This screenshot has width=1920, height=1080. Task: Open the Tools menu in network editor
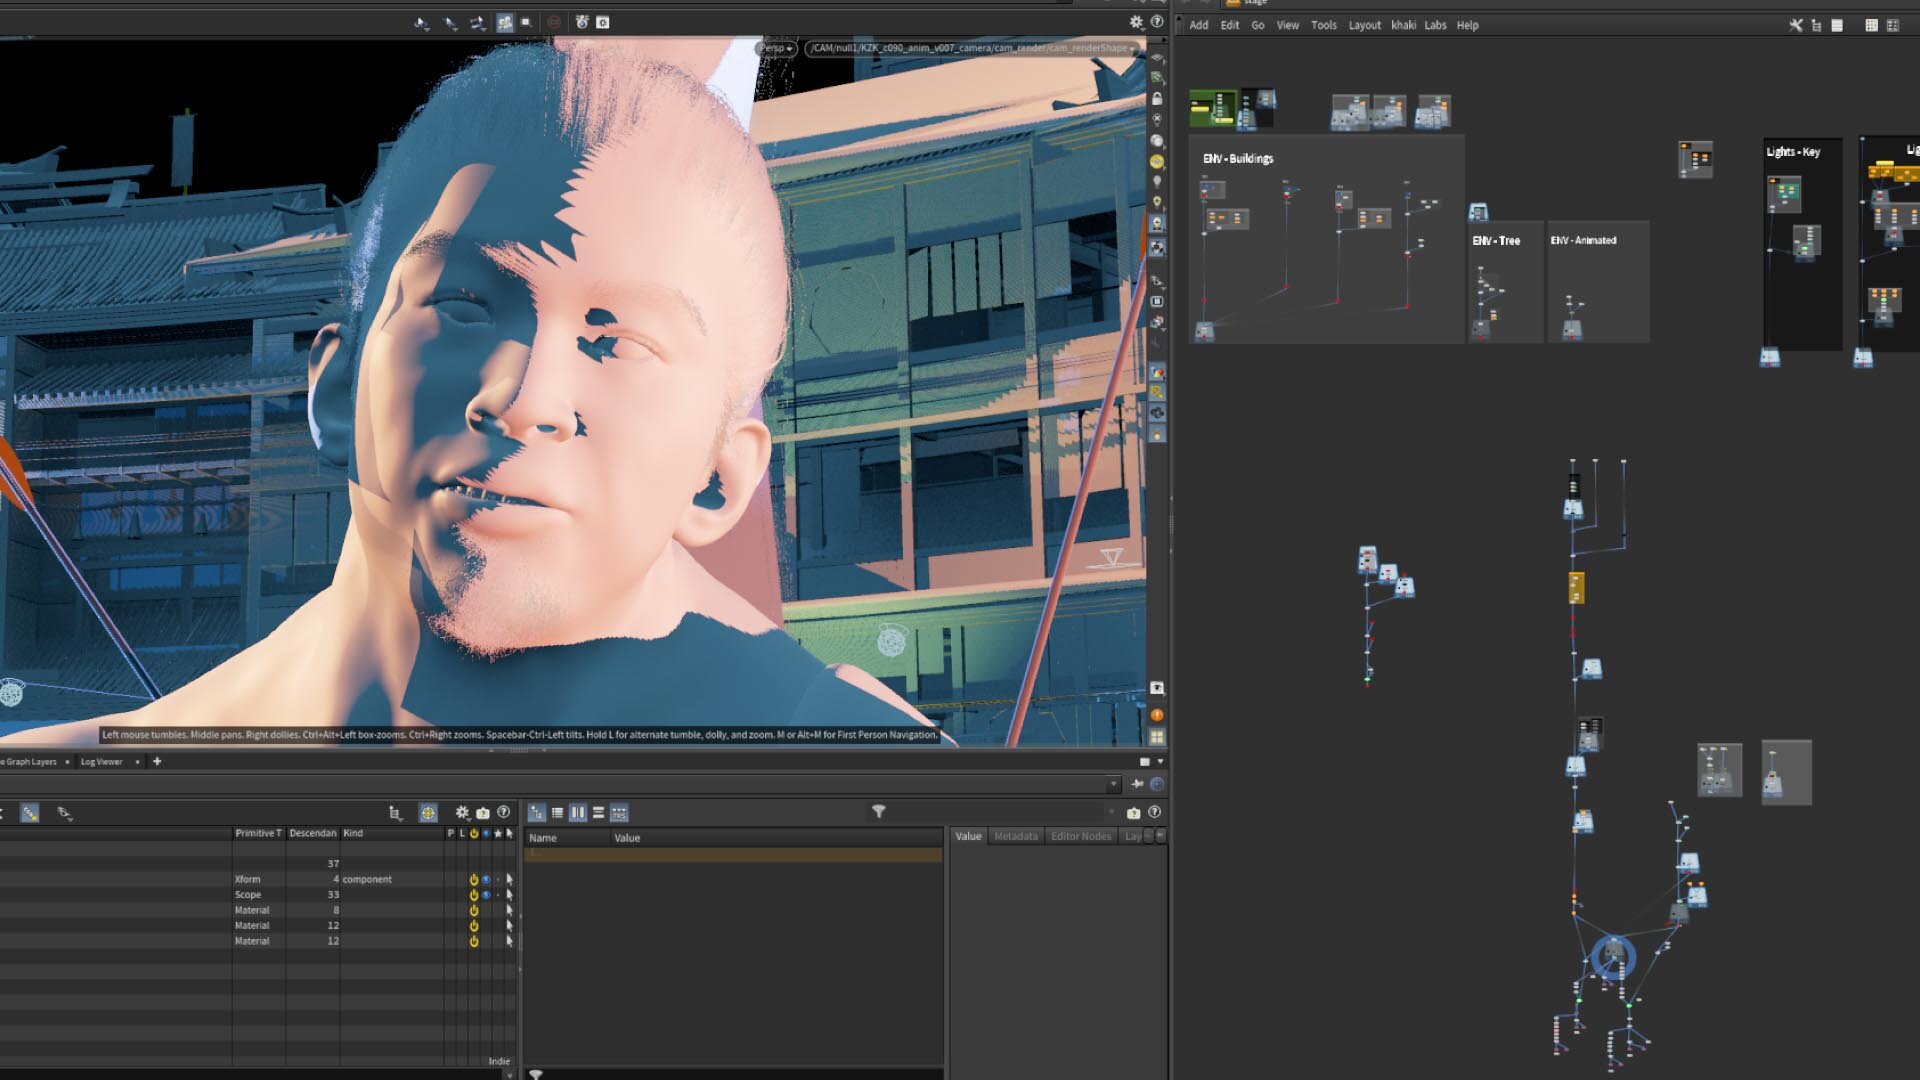coord(1323,25)
